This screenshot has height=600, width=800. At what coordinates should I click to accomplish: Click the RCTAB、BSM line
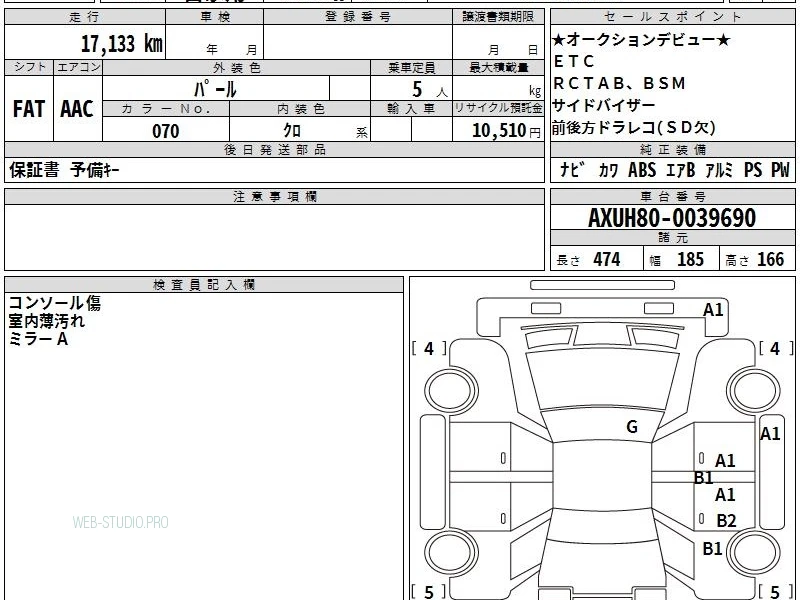pos(619,83)
